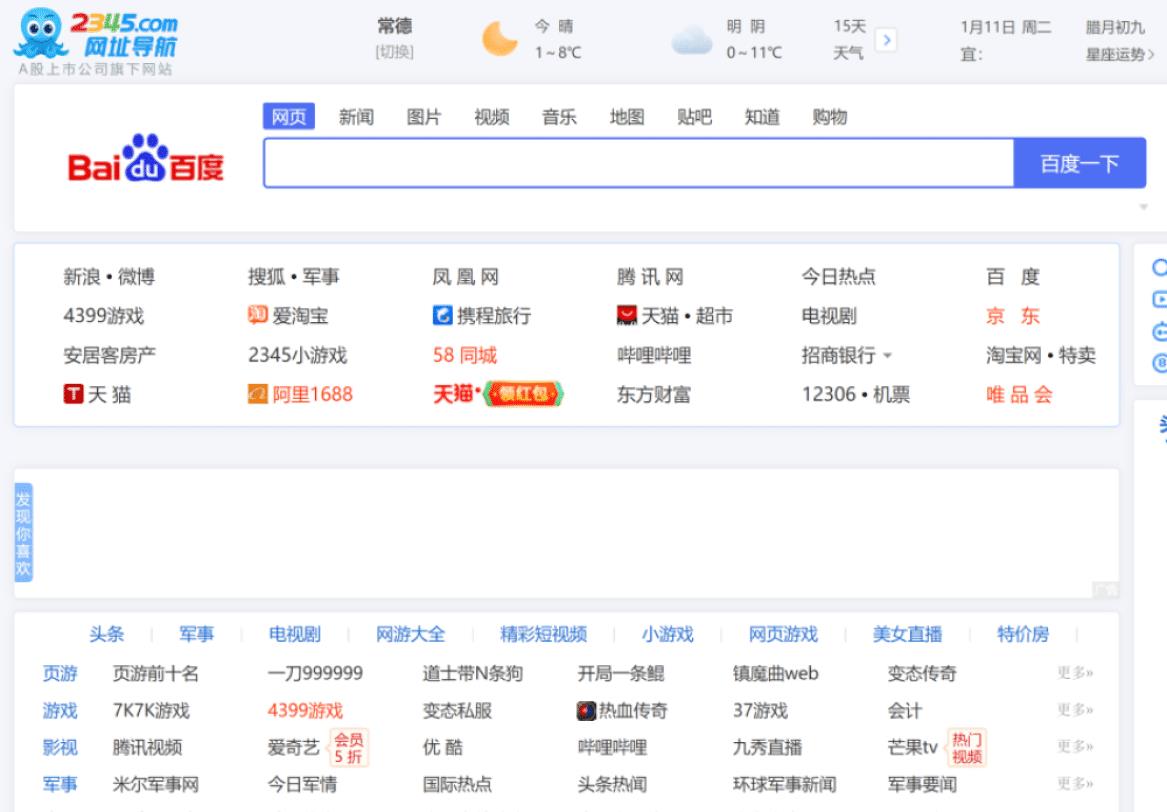Click the 发现你喜欢 side tab

tap(23, 532)
